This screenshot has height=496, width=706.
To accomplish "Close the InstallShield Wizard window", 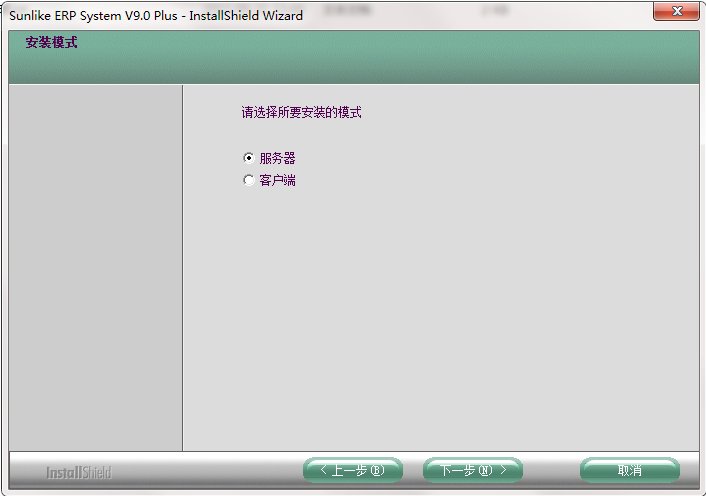I will click(x=675, y=12).
